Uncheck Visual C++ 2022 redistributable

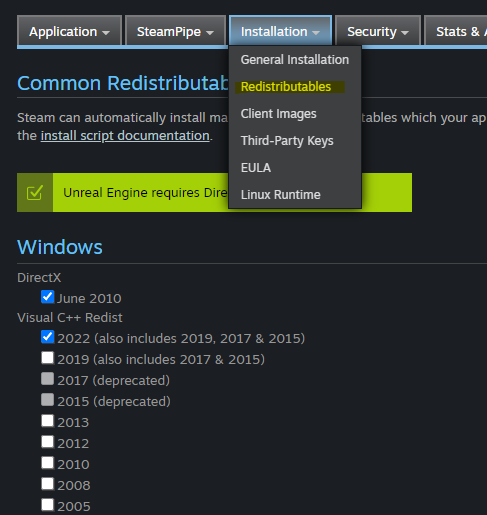click(x=47, y=337)
